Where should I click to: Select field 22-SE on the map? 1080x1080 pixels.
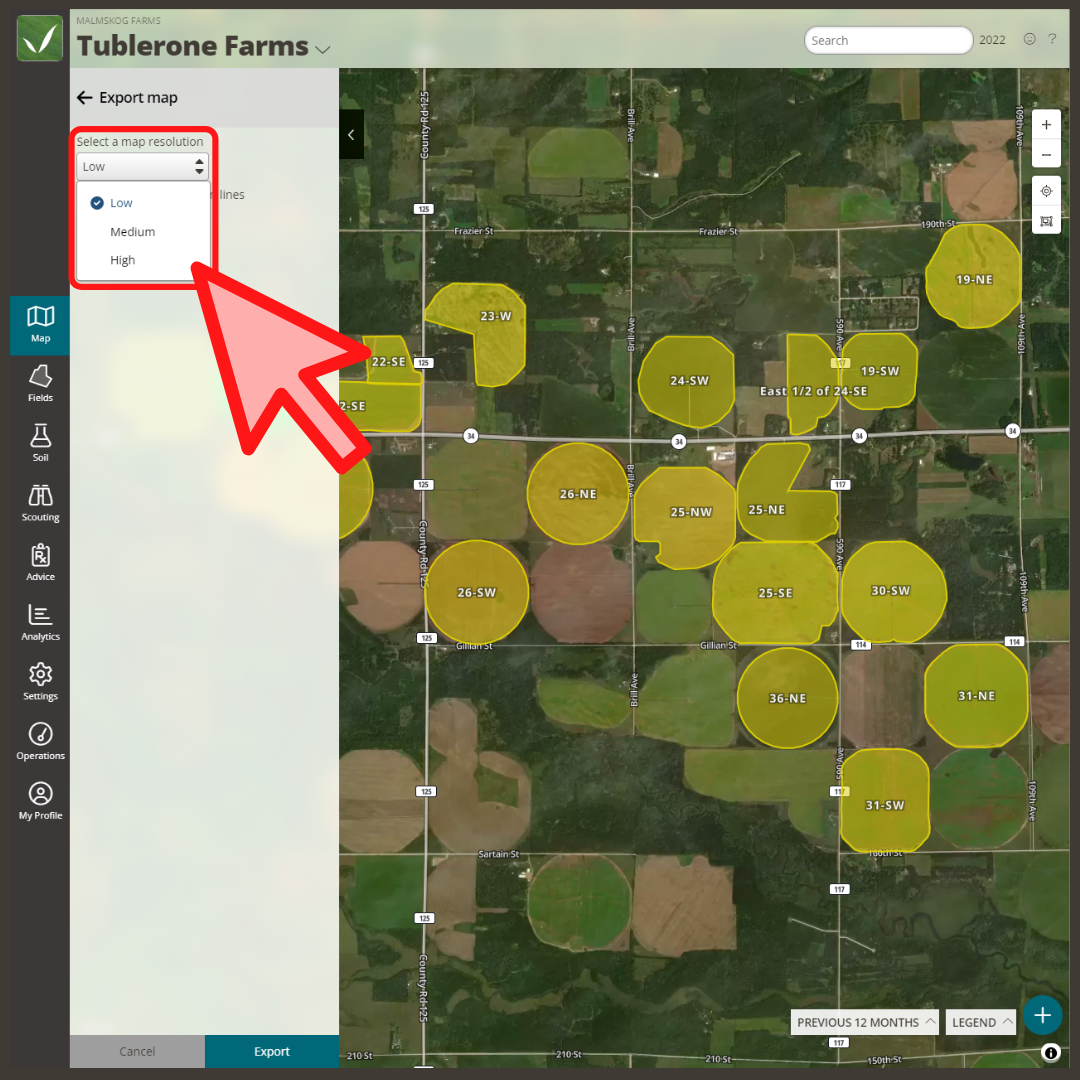388,362
